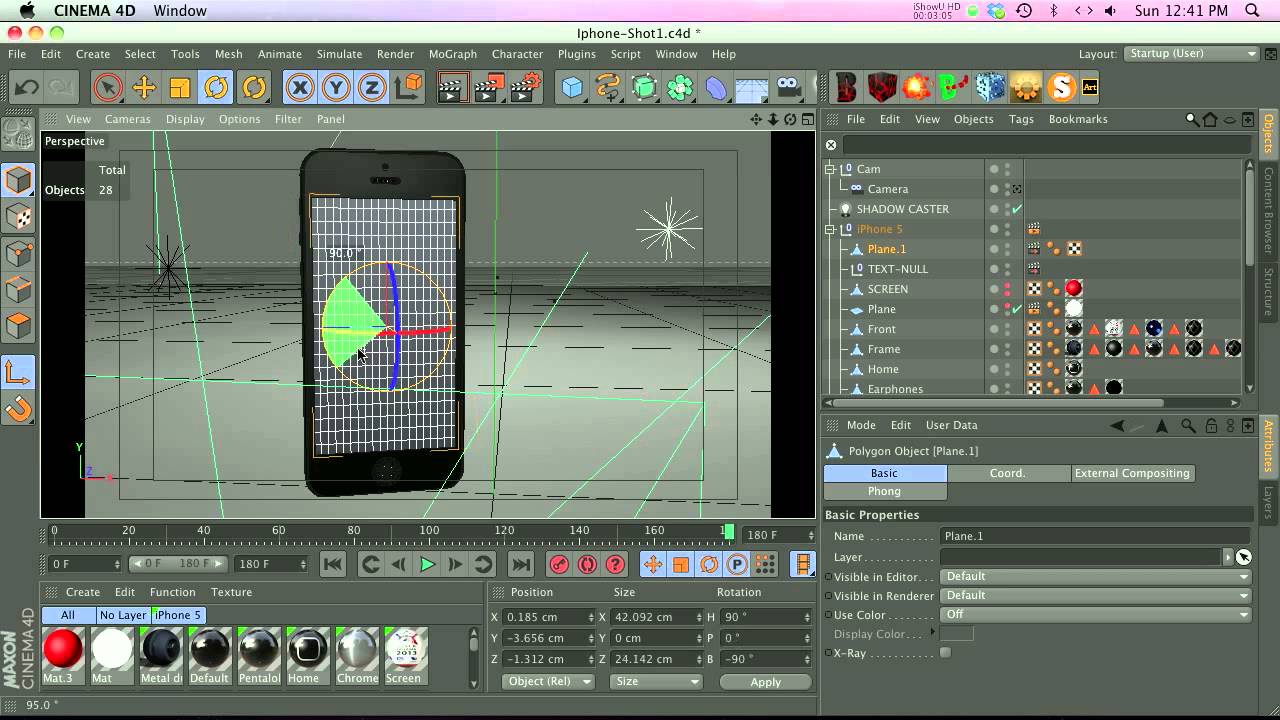Tick the X-Ray checkbox
The image size is (1280, 720).
tap(945, 653)
